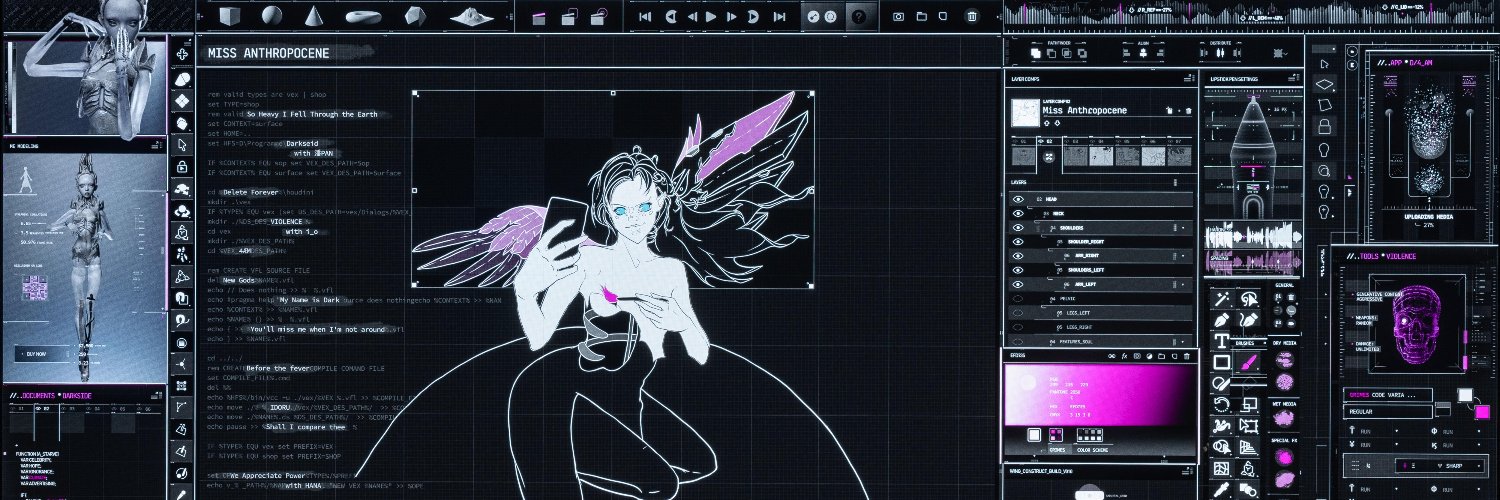Select the cone primitive shape

(314, 15)
